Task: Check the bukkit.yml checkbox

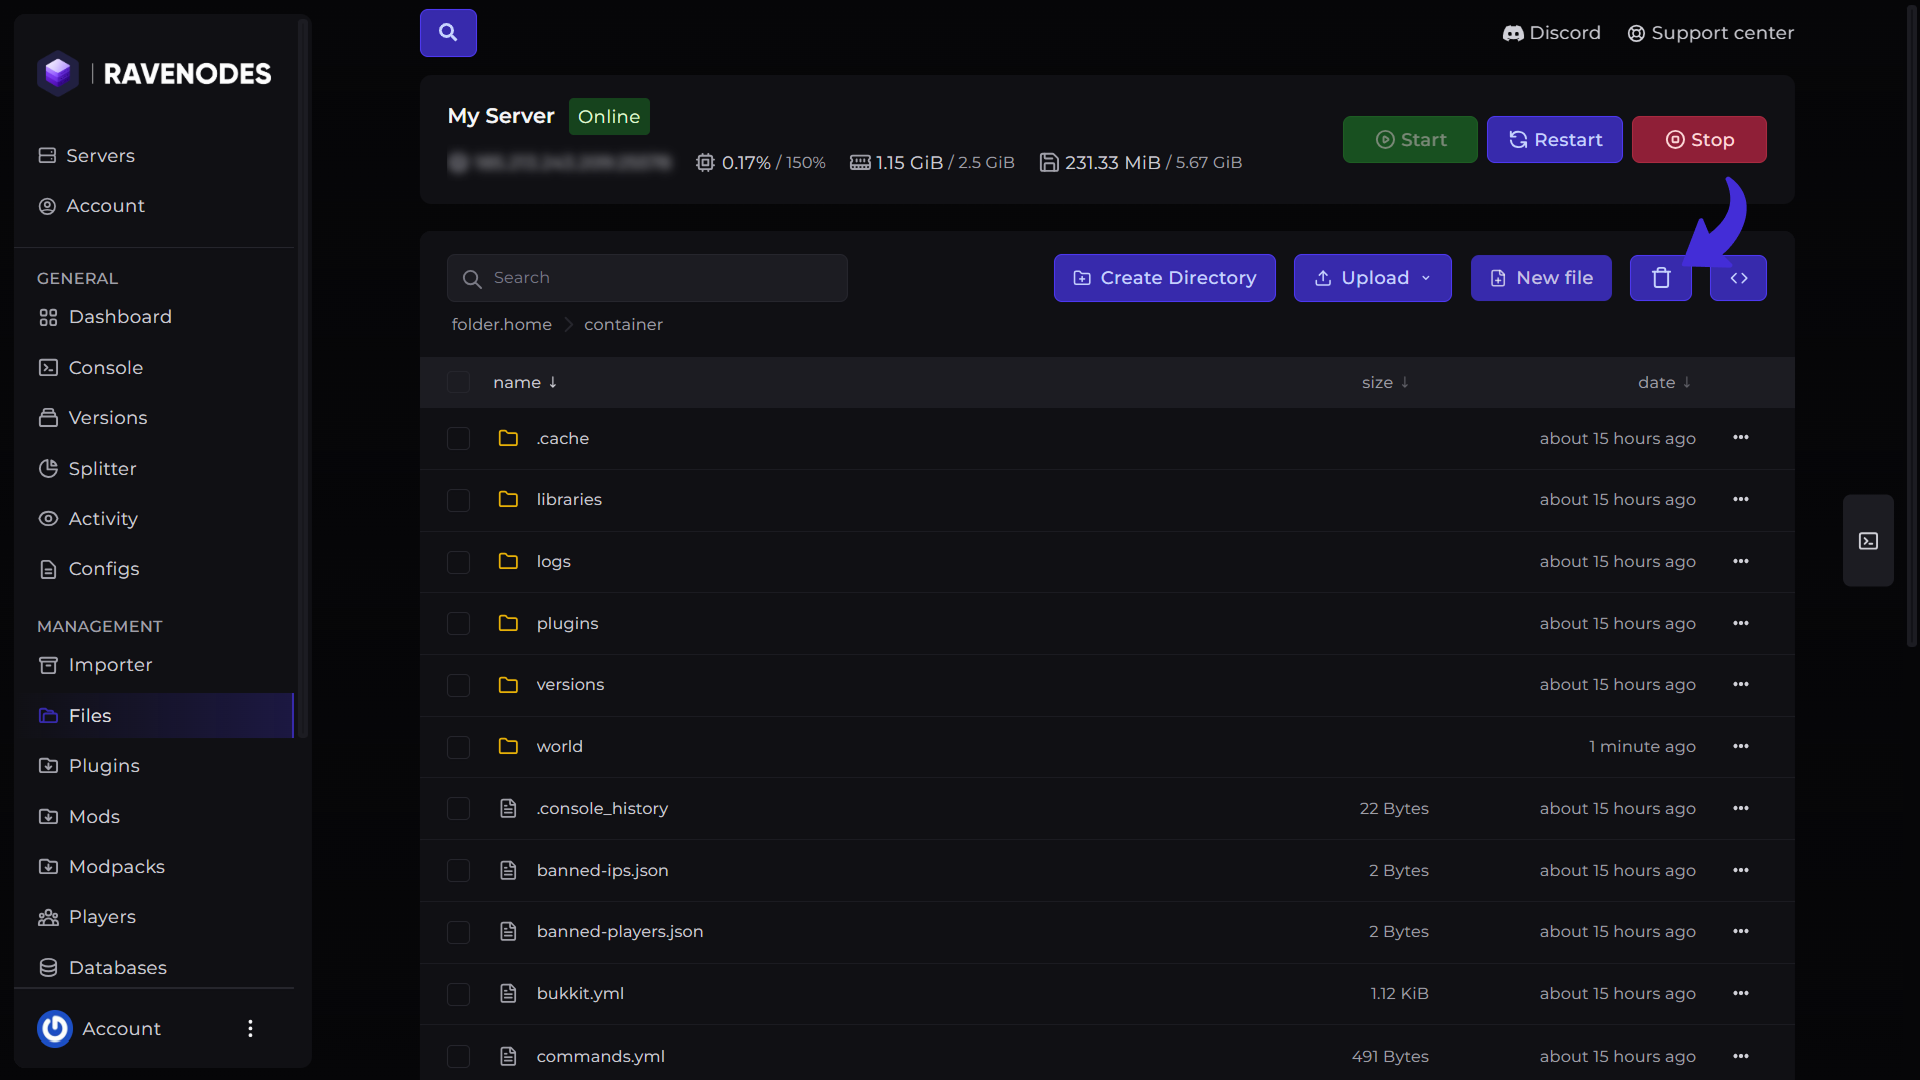Action: coord(458,993)
